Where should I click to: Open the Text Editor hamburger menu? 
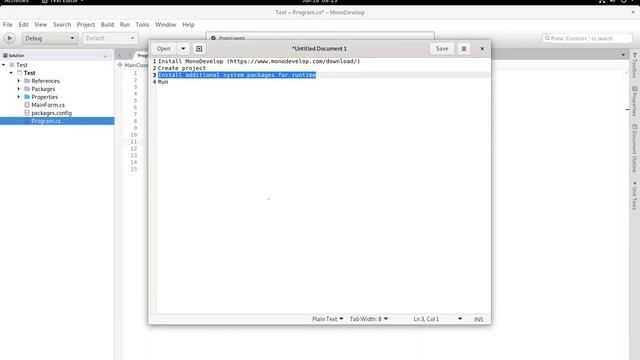tap(464, 49)
